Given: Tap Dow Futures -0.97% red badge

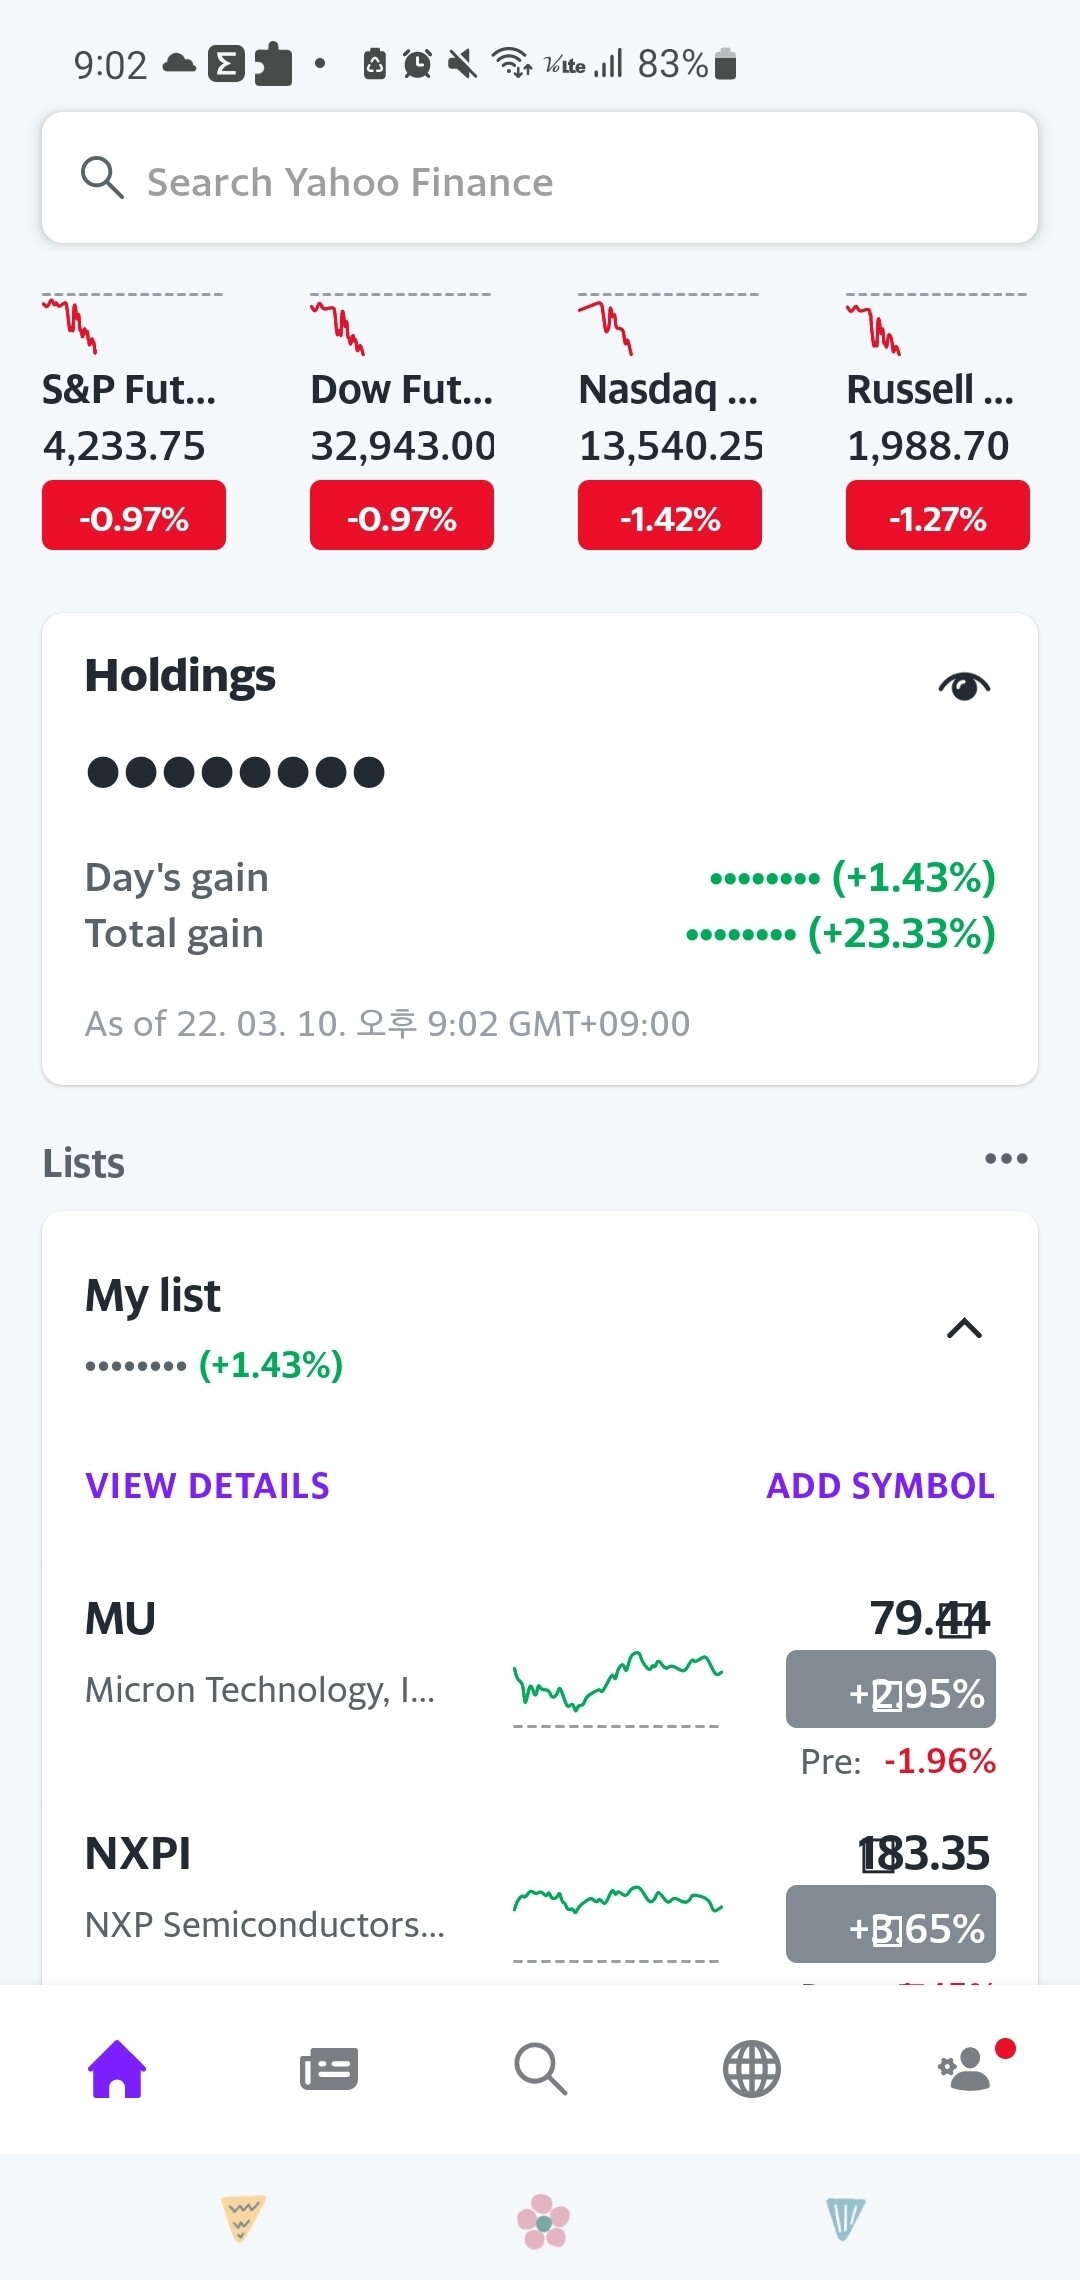Looking at the screenshot, I should tap(402, 516).
